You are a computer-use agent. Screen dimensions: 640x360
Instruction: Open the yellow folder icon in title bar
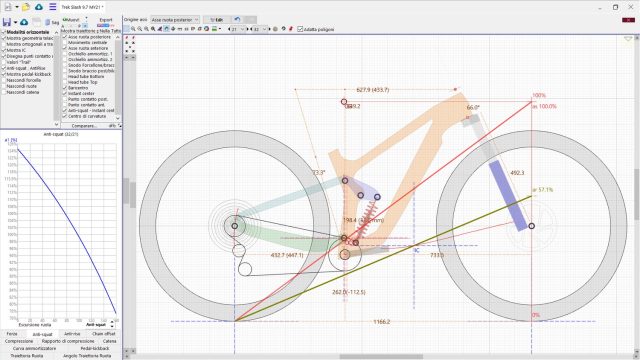[x=26, y=7]
